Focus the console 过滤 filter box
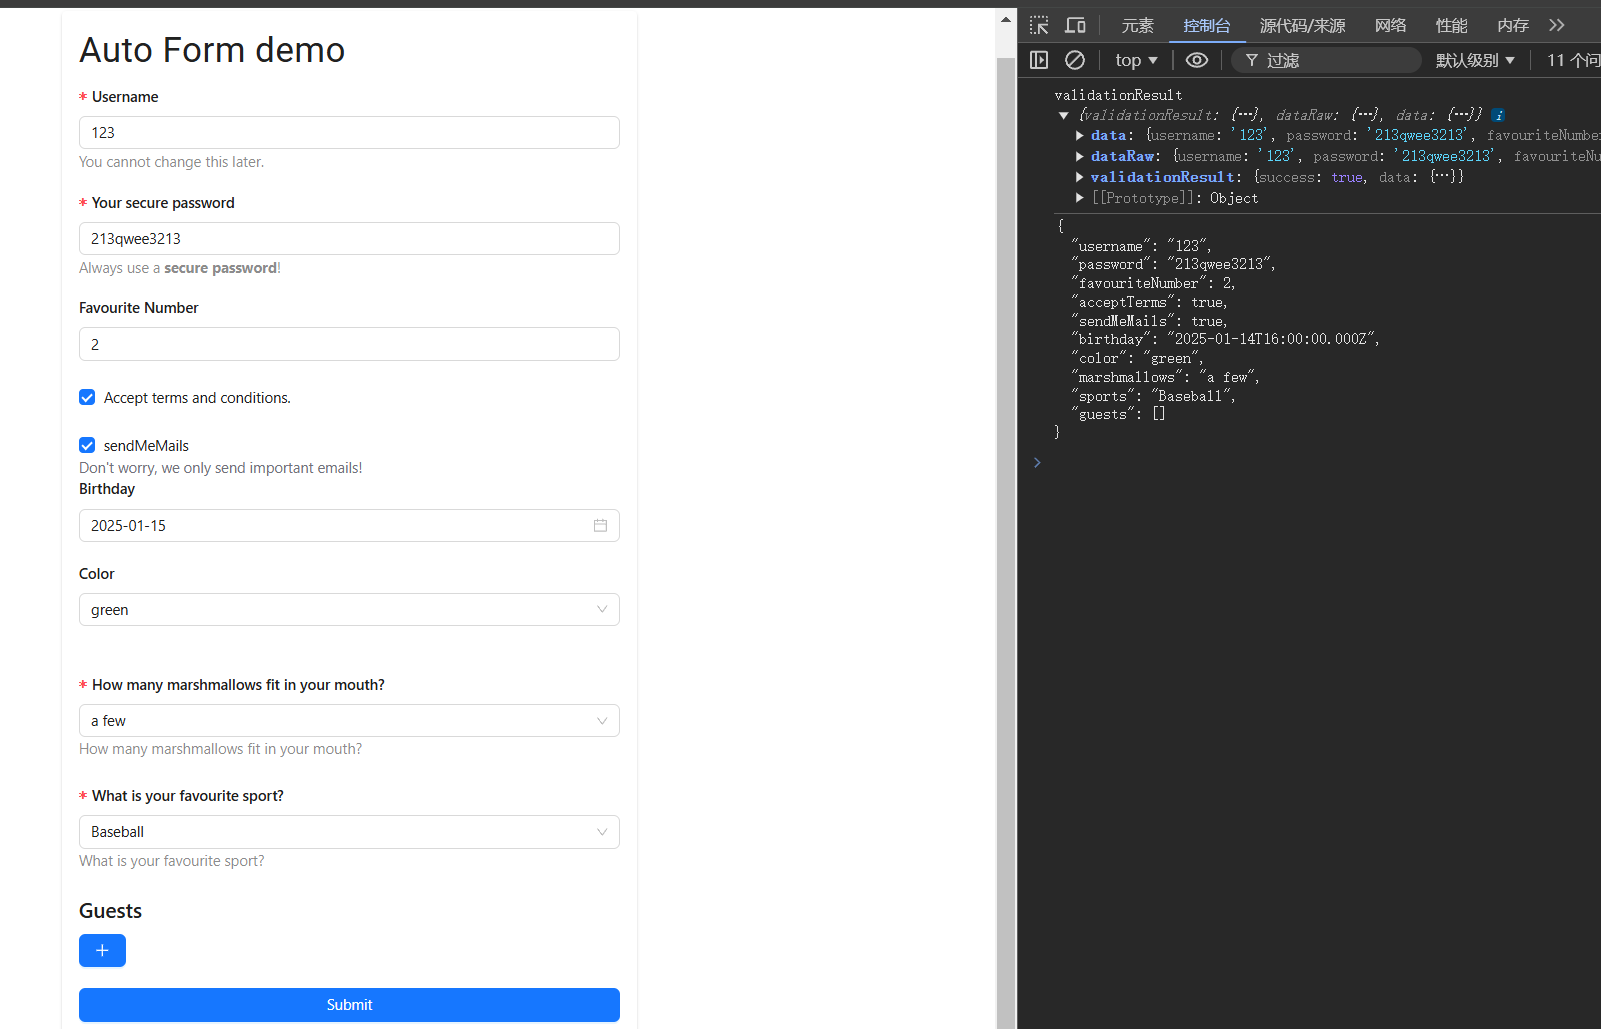The height and width of the screenshot is (1029, 1601). [x=1326, y=60]
